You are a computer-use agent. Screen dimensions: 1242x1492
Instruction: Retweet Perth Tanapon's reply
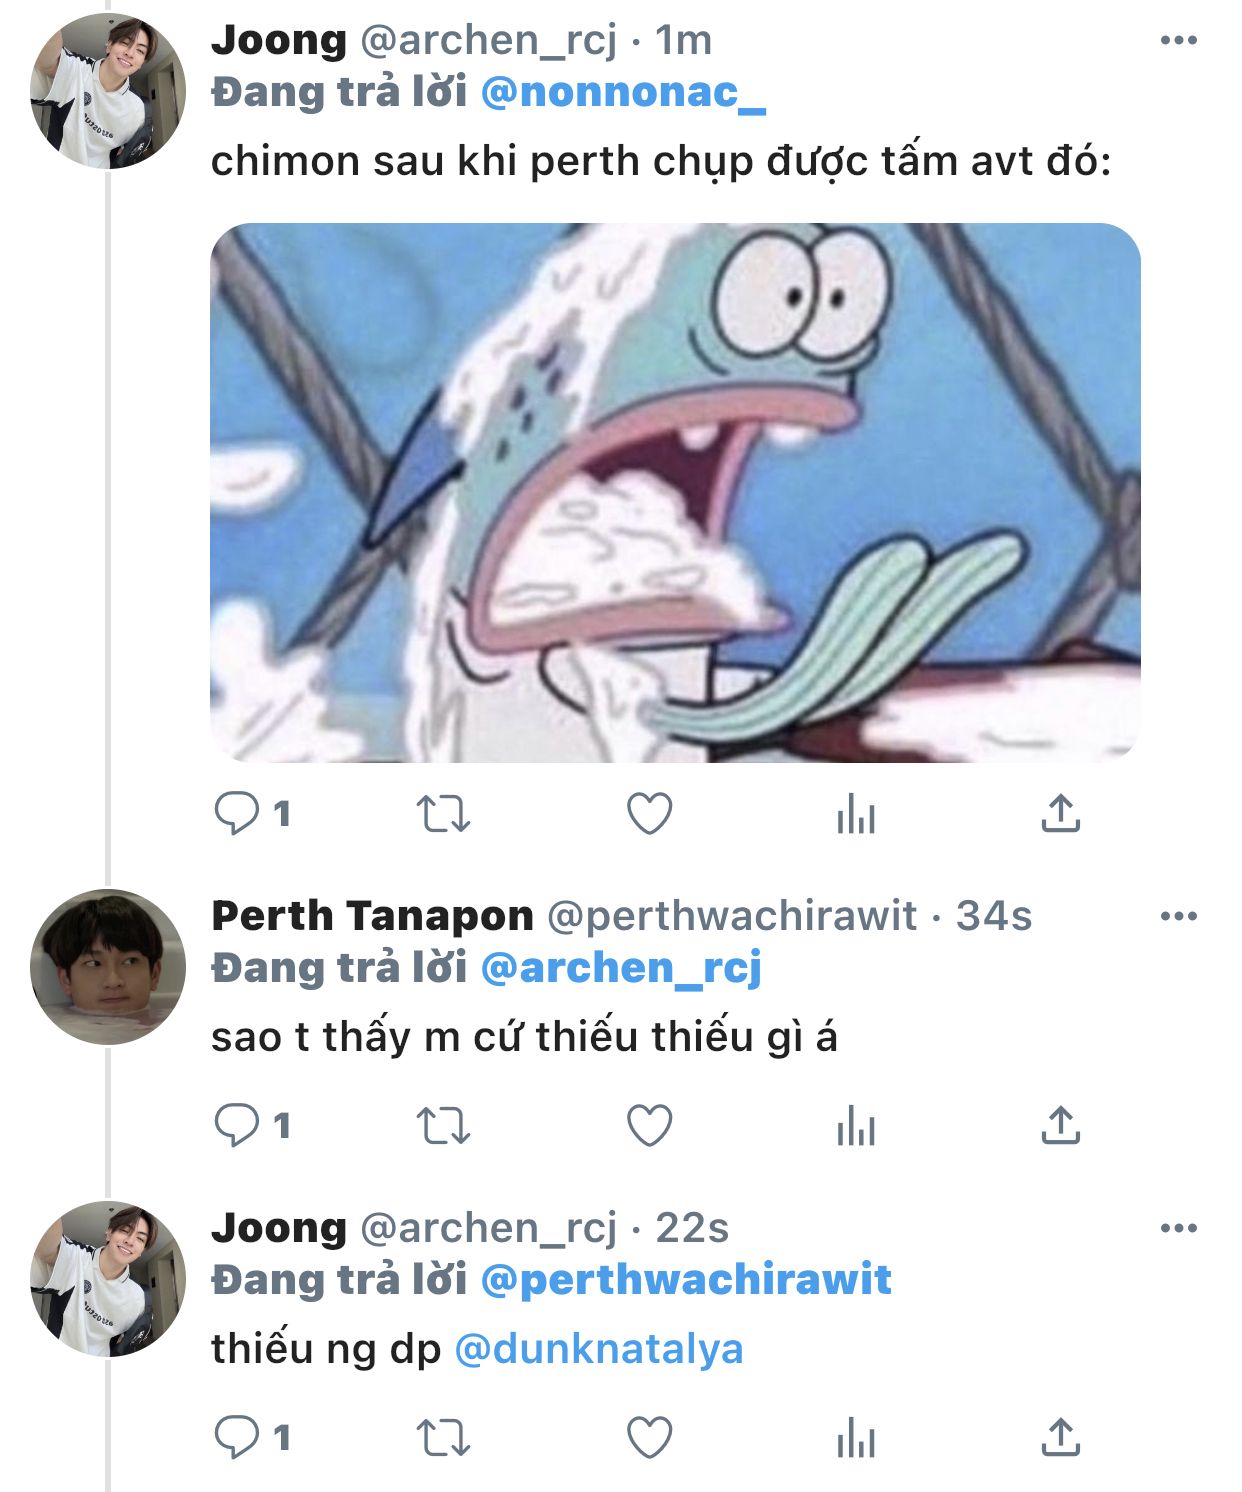pos(443,1126)
